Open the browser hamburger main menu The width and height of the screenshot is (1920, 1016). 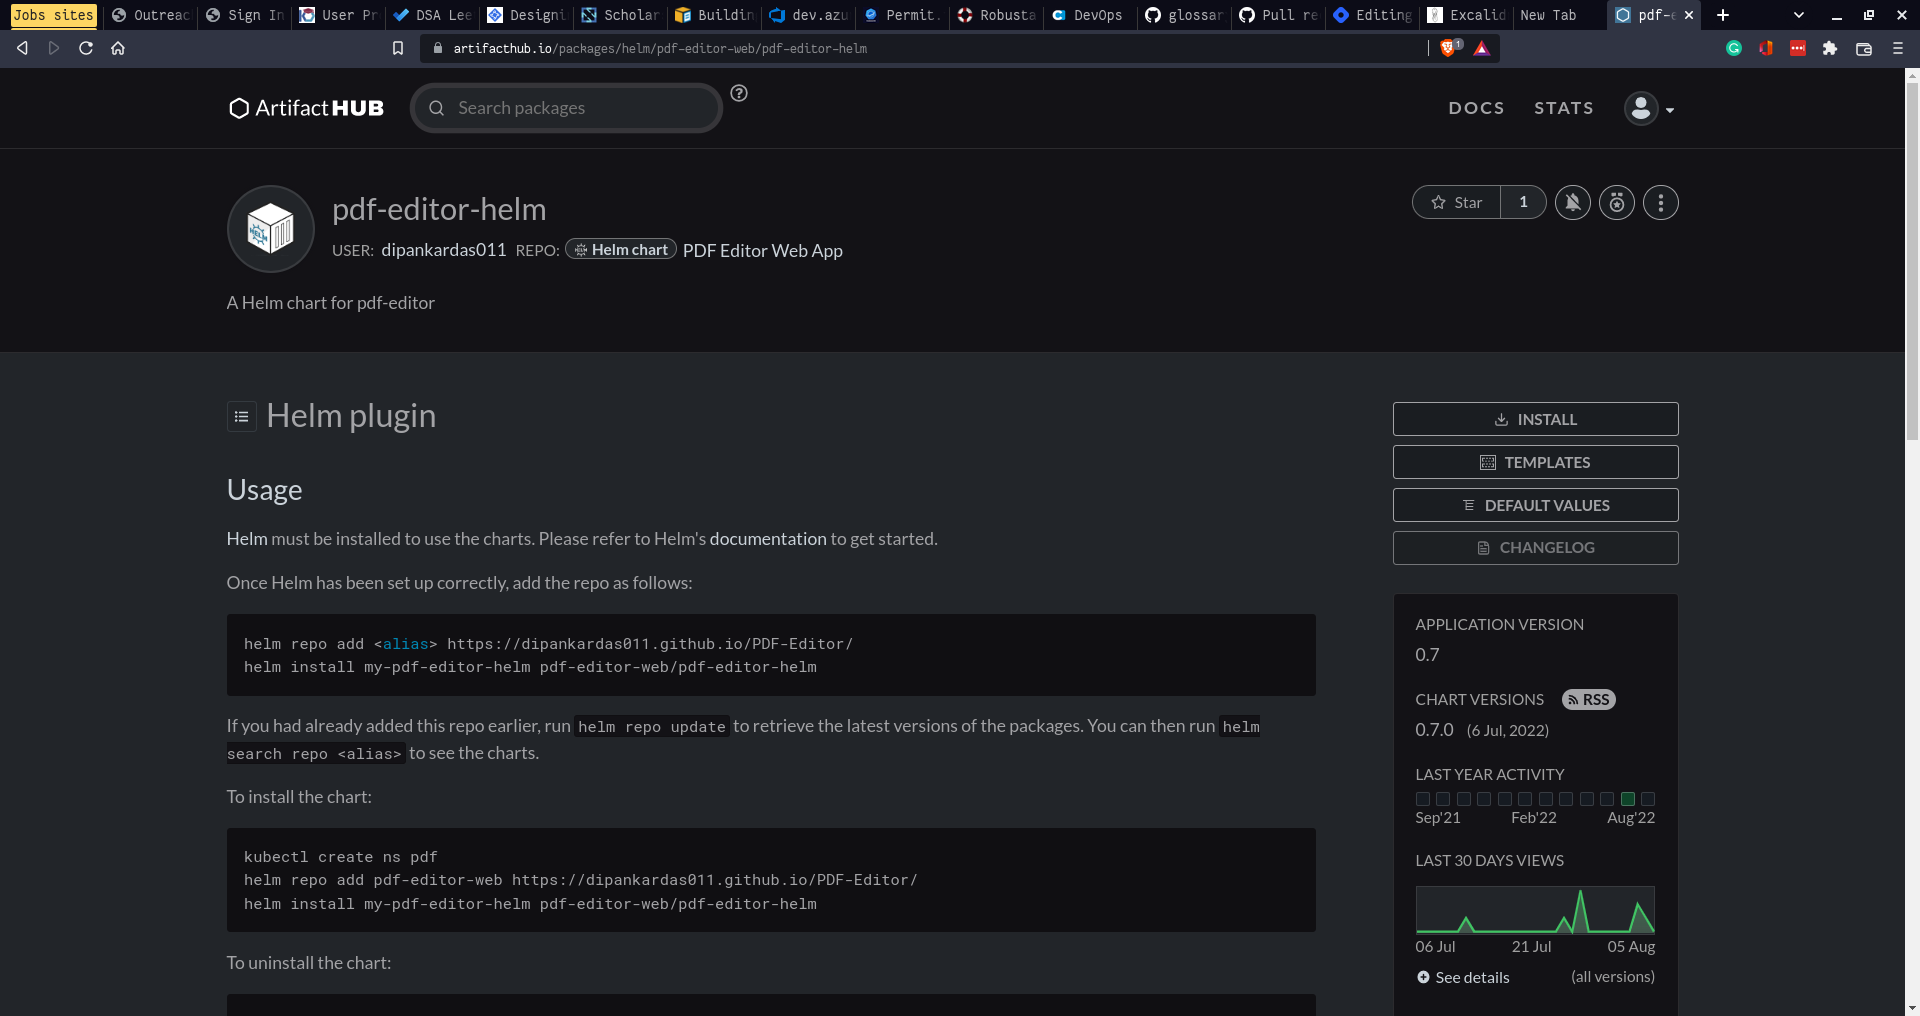(x=1898, y=48)
